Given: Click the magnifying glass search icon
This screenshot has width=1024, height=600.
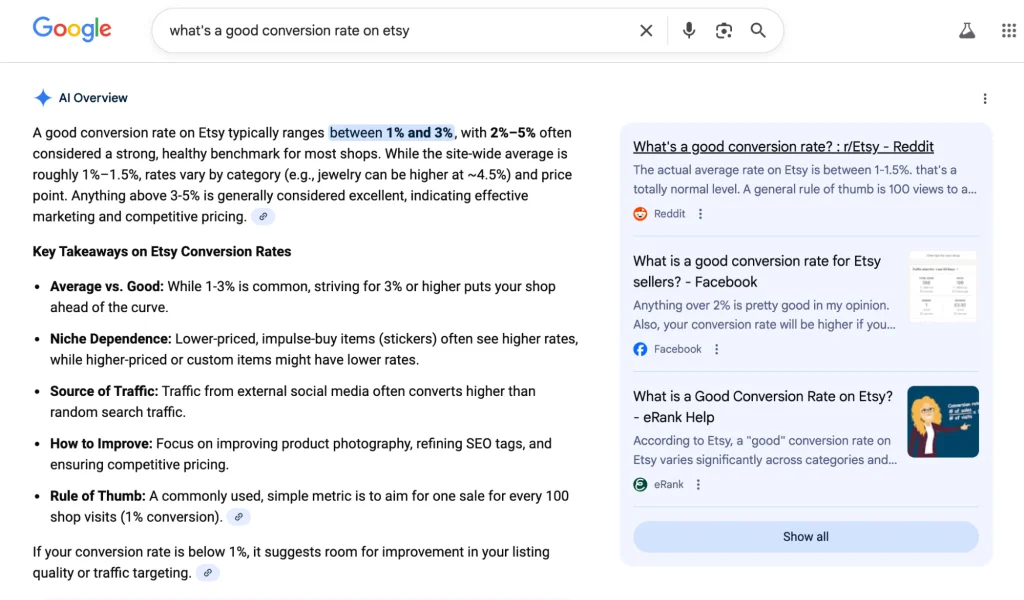Looking at the screenshot, I should pos(758,30).
